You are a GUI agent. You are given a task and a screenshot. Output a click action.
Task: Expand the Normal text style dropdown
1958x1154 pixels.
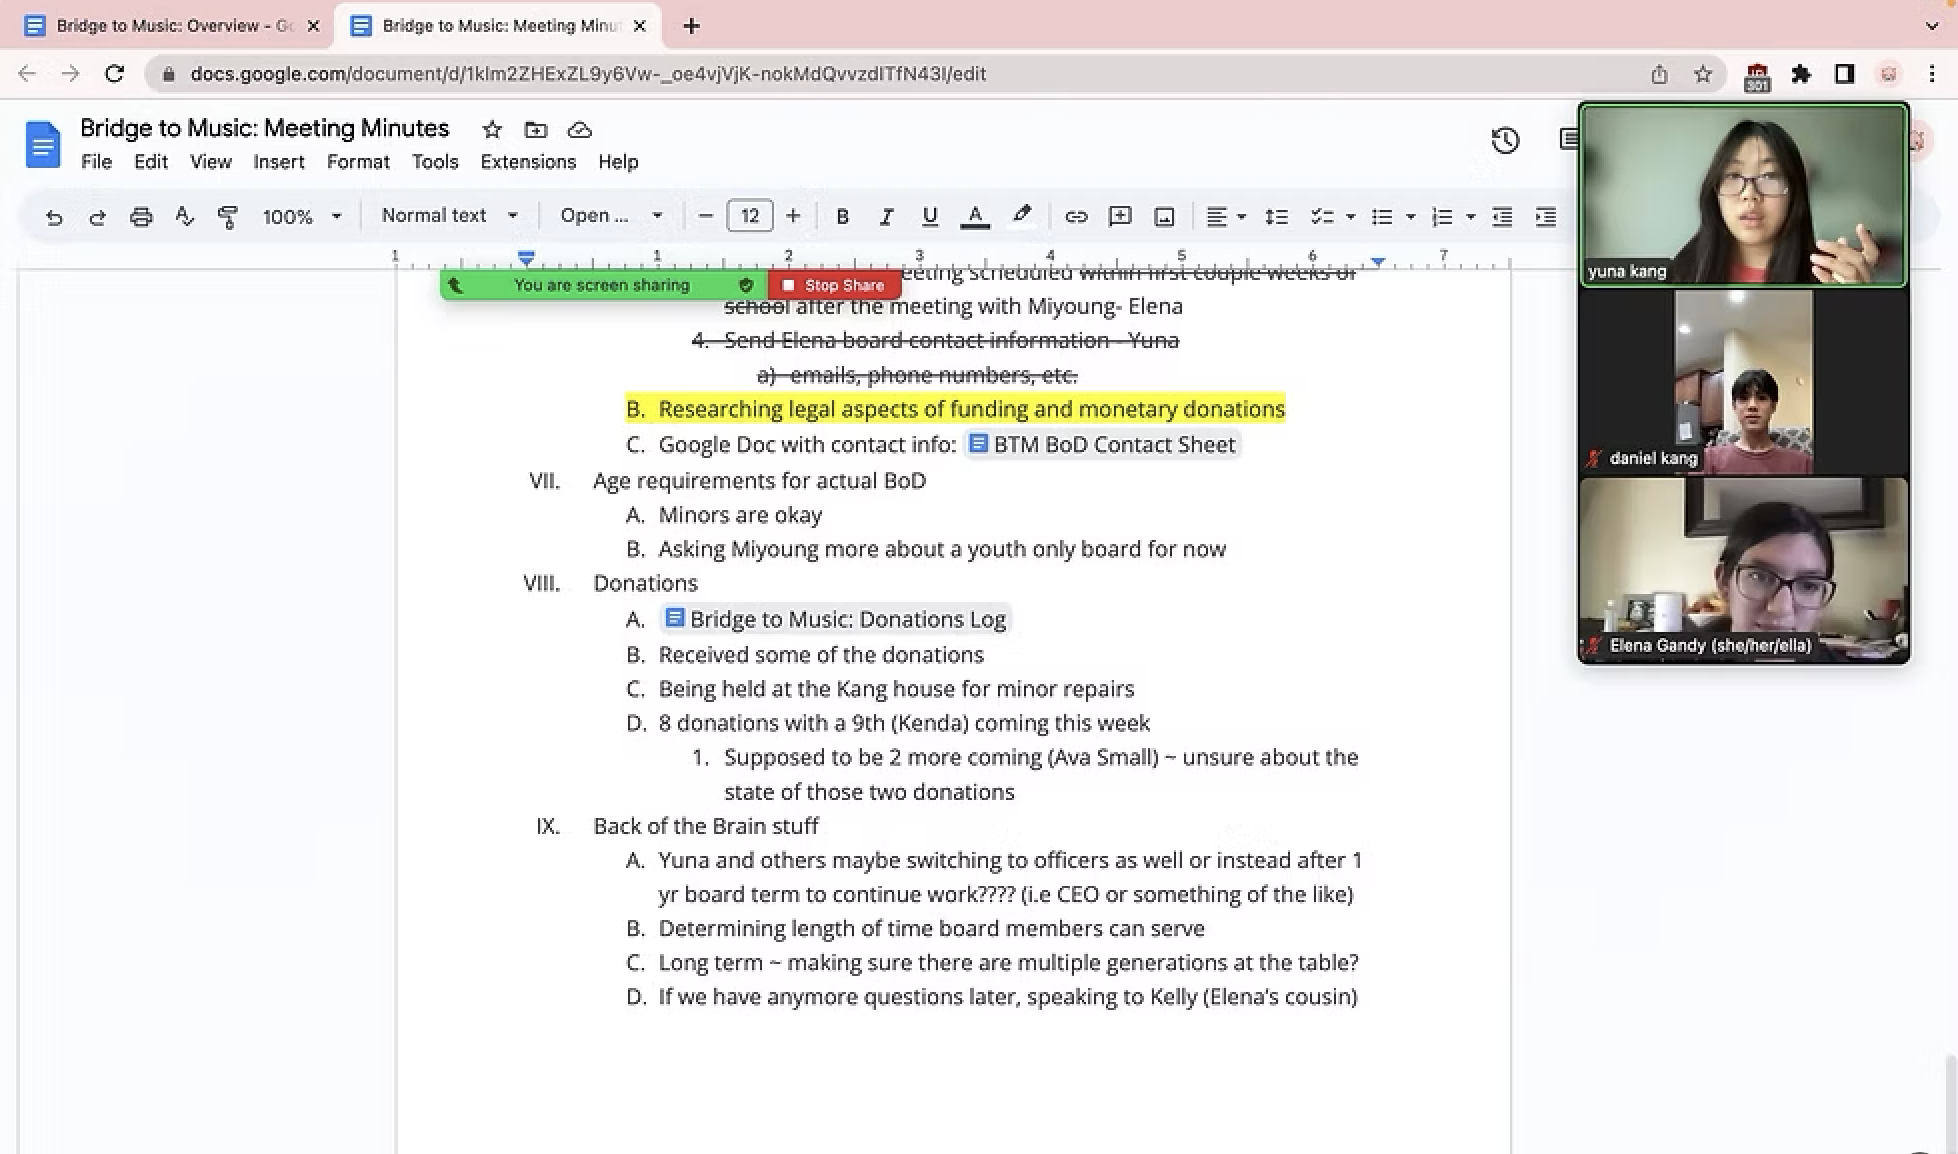pos(449,216)
